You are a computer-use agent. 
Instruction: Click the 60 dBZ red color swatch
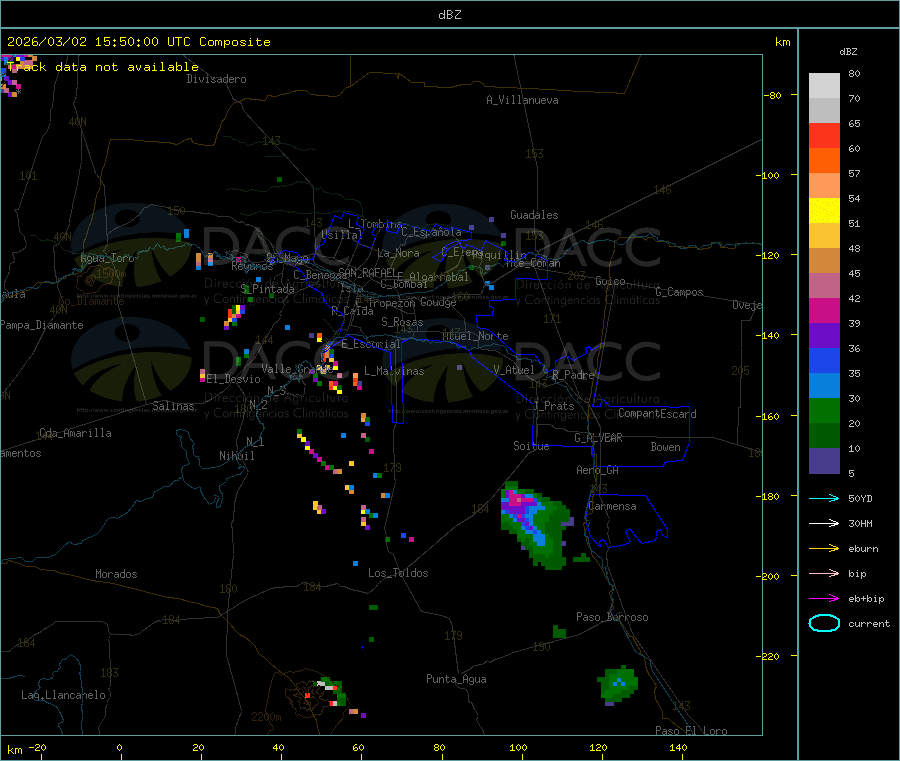824,135
